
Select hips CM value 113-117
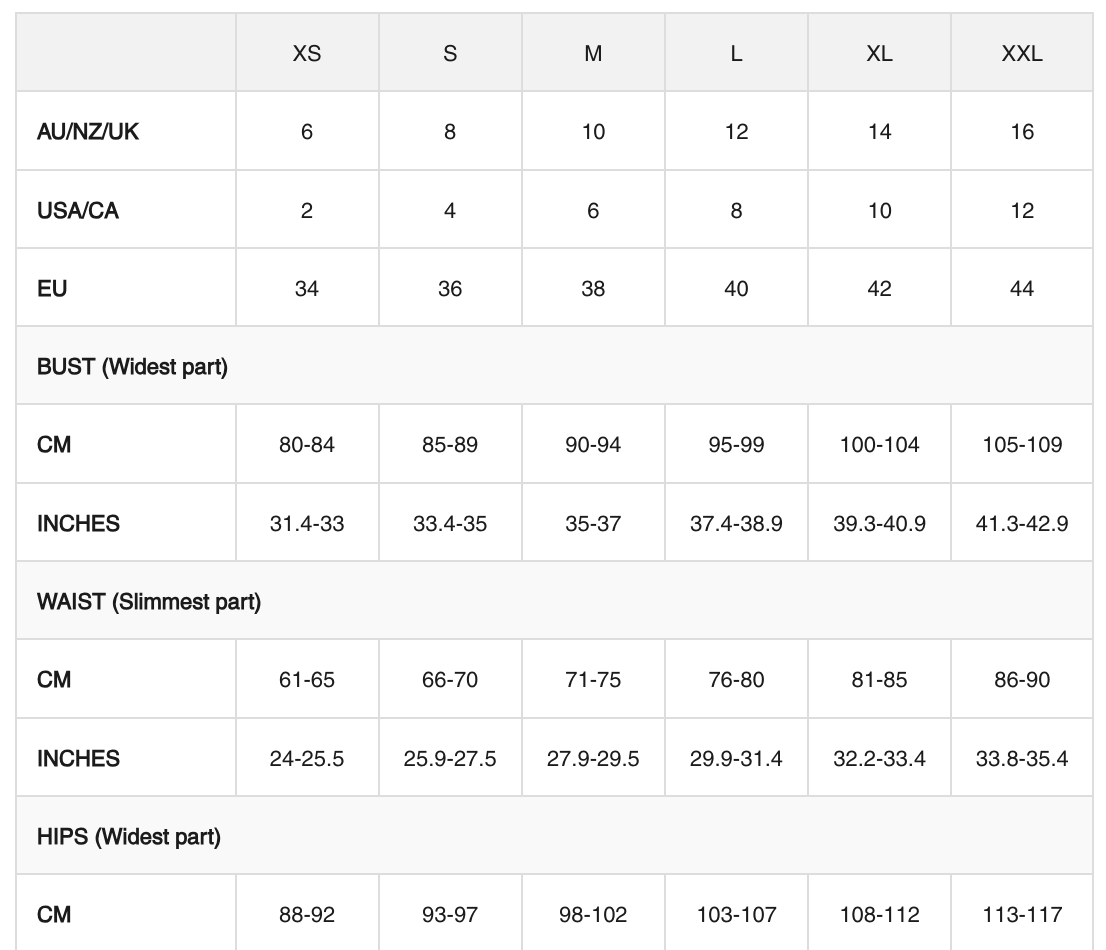[x=1022, y=914]
